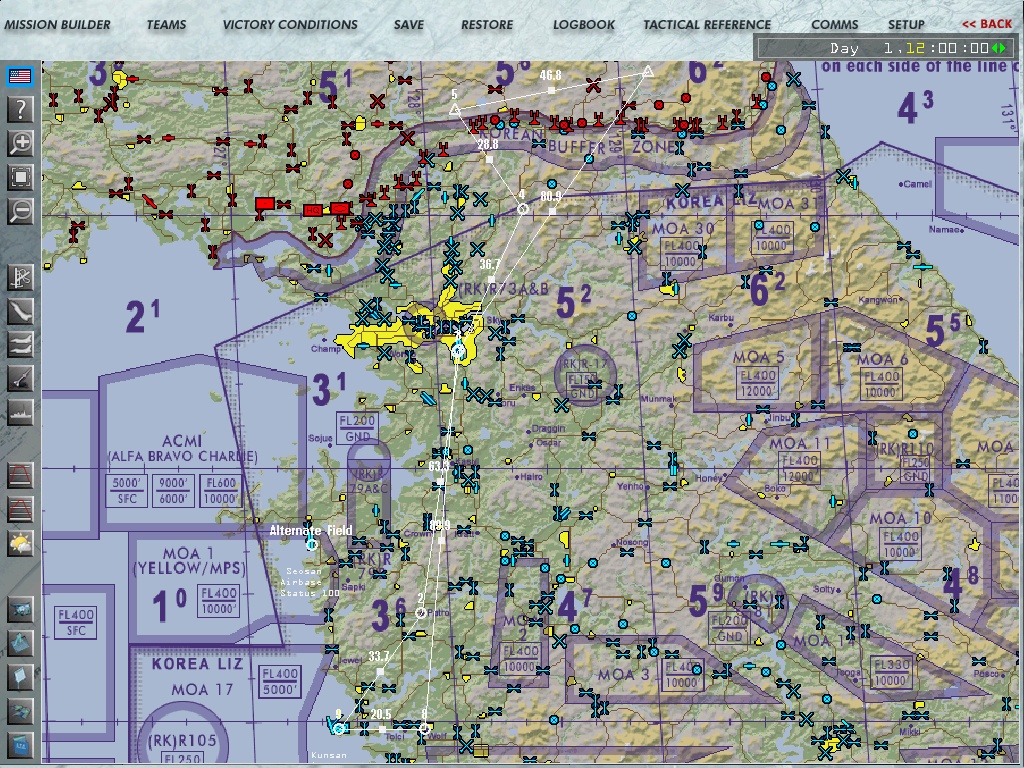
Task: Click the US flag team icon
Action: [x=20, y=76]
